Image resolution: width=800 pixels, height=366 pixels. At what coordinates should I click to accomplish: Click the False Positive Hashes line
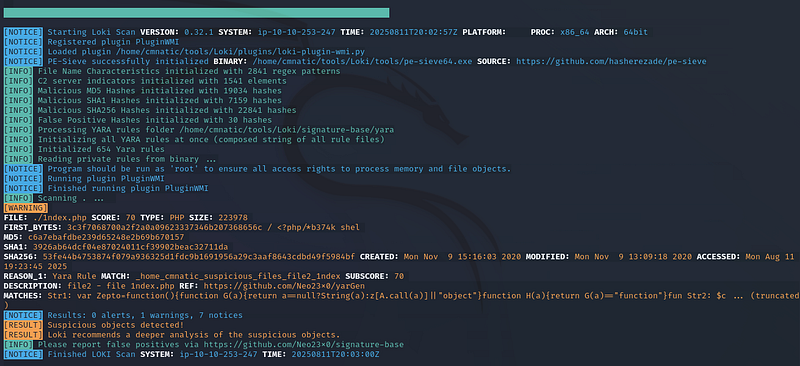[x=155, y=120]
